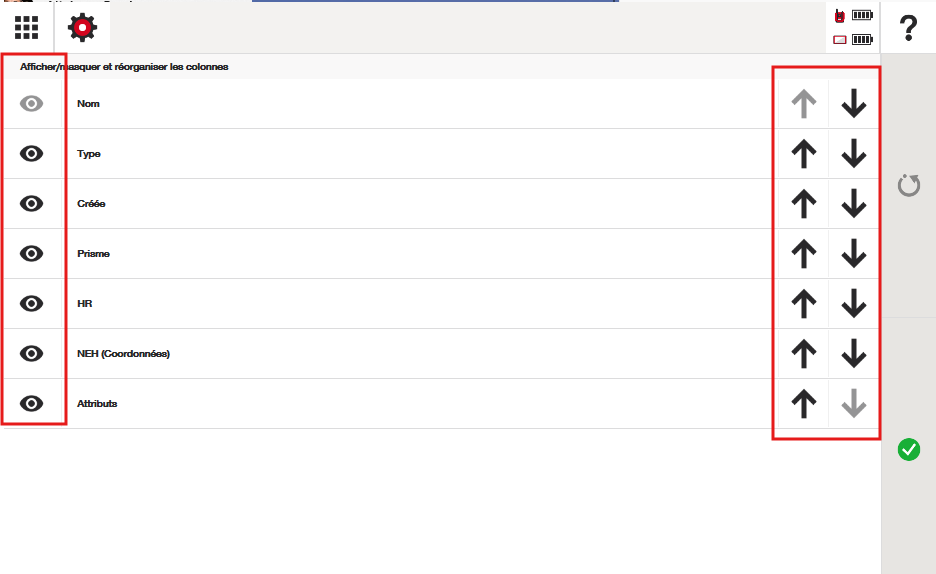Hide the HR column
936x574 pixels.
pos(32,303)
